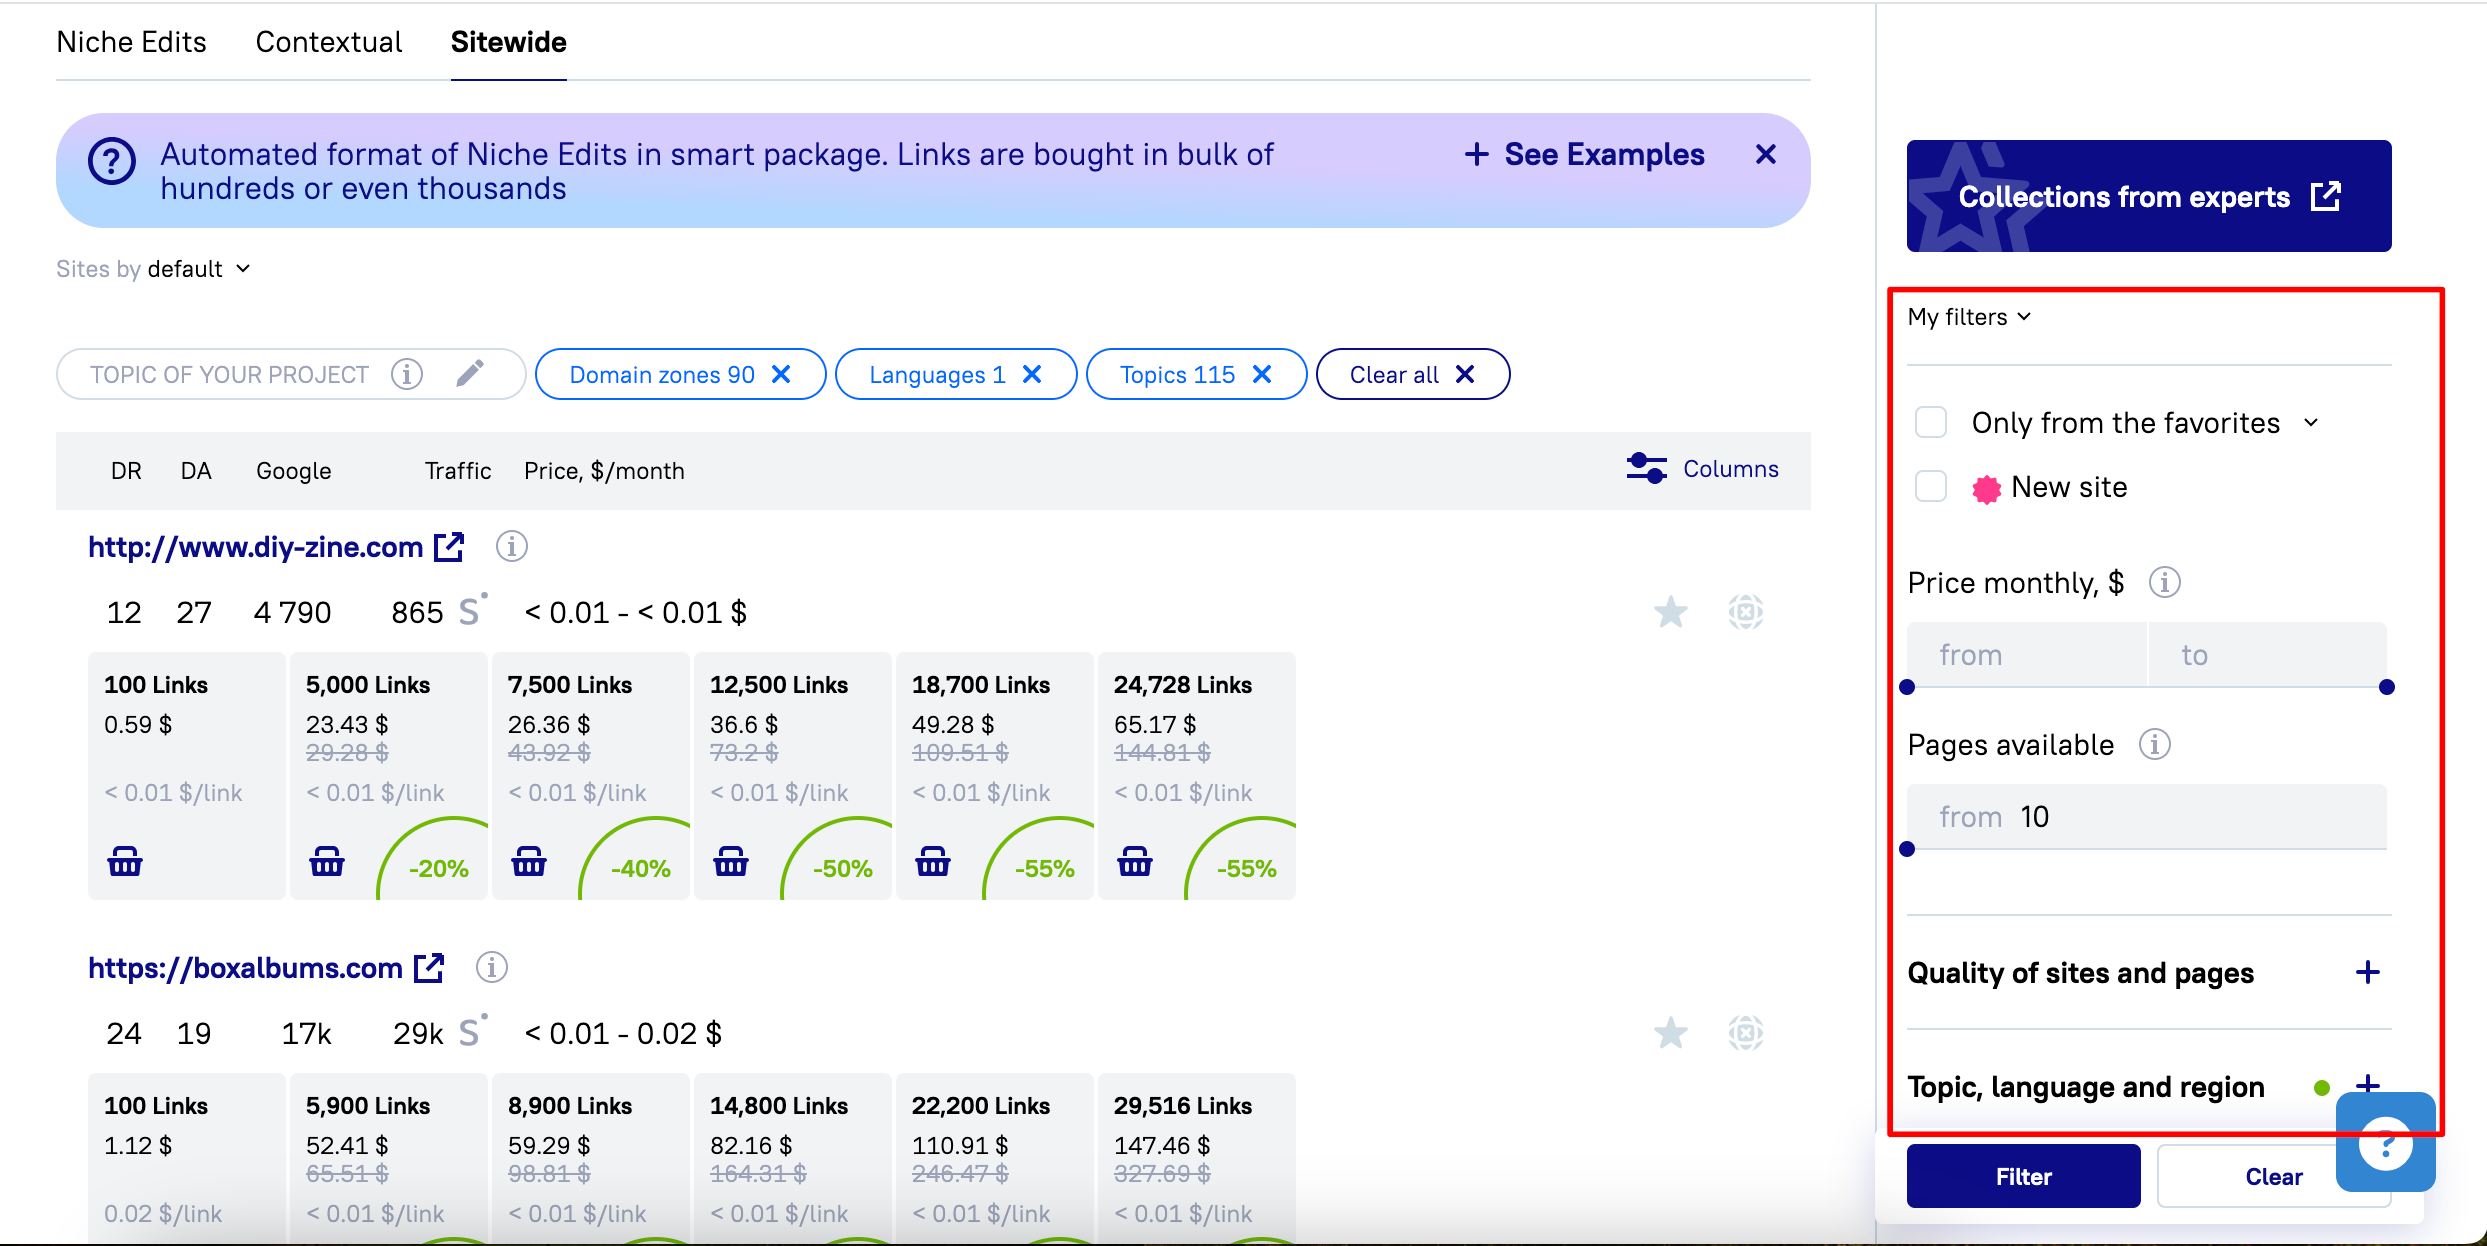The image size is (2487, 1246).
Task: Open the Sites by default sort dropdown
Action: tap(154, 269)
